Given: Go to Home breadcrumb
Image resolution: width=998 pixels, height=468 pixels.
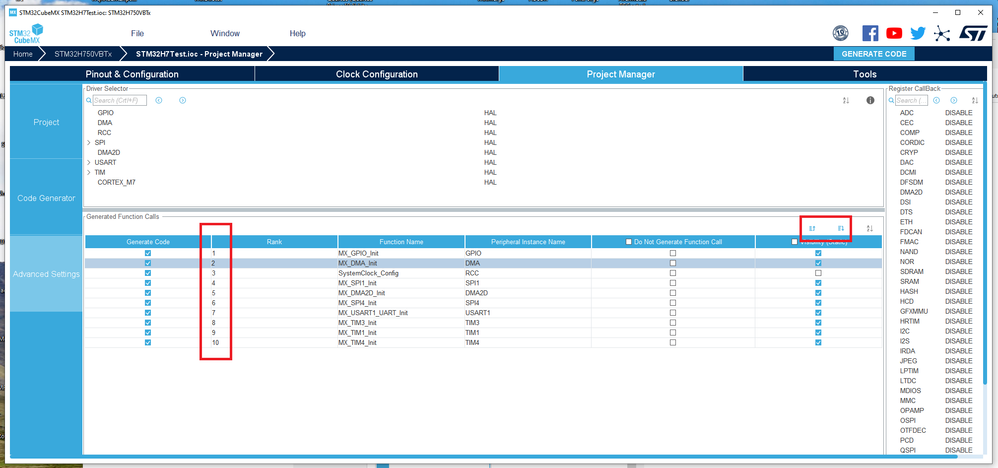Looking at the screenshot, I should (23, 54).
